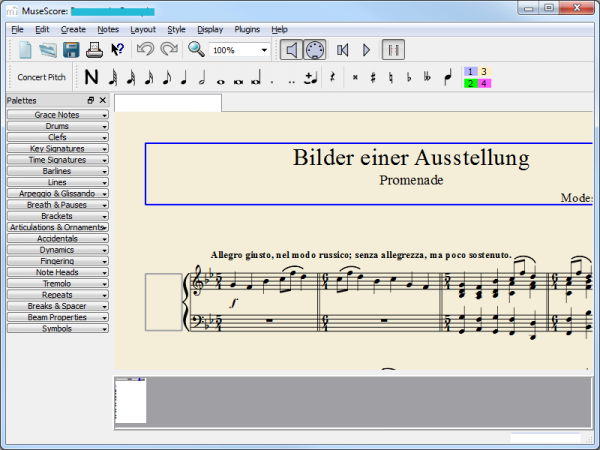The width and height of the screenshot is (600, 450).
Task: Undock the Palettes panel float button
Action: (x=91, y=100)
